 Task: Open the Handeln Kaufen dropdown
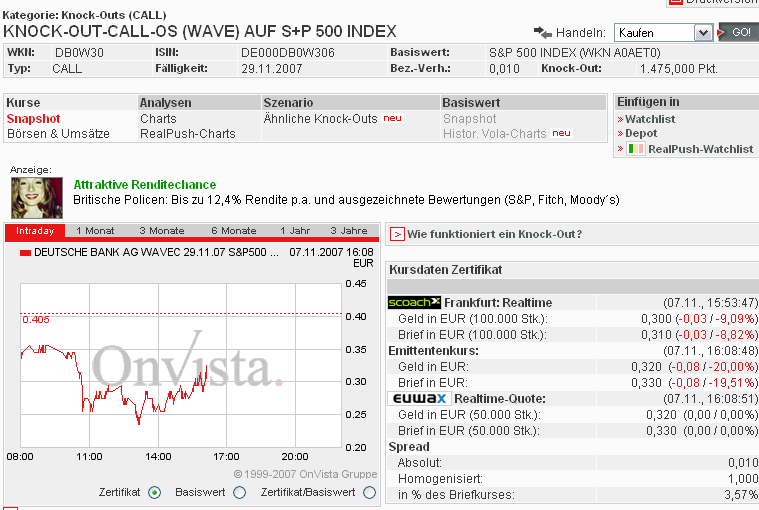tap(663, 33)
